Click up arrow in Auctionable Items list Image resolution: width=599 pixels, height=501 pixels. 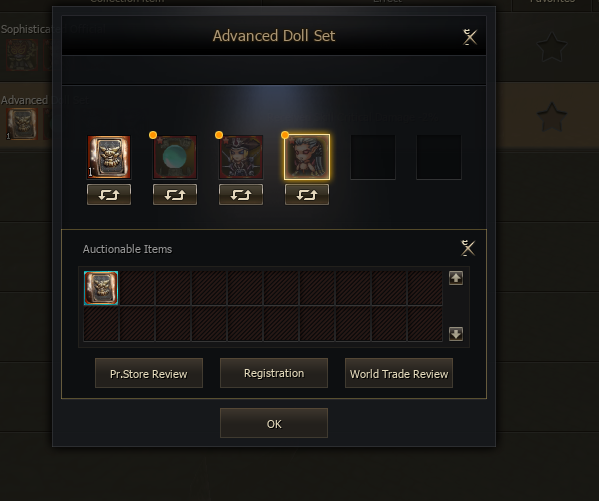tap(456, 278)
